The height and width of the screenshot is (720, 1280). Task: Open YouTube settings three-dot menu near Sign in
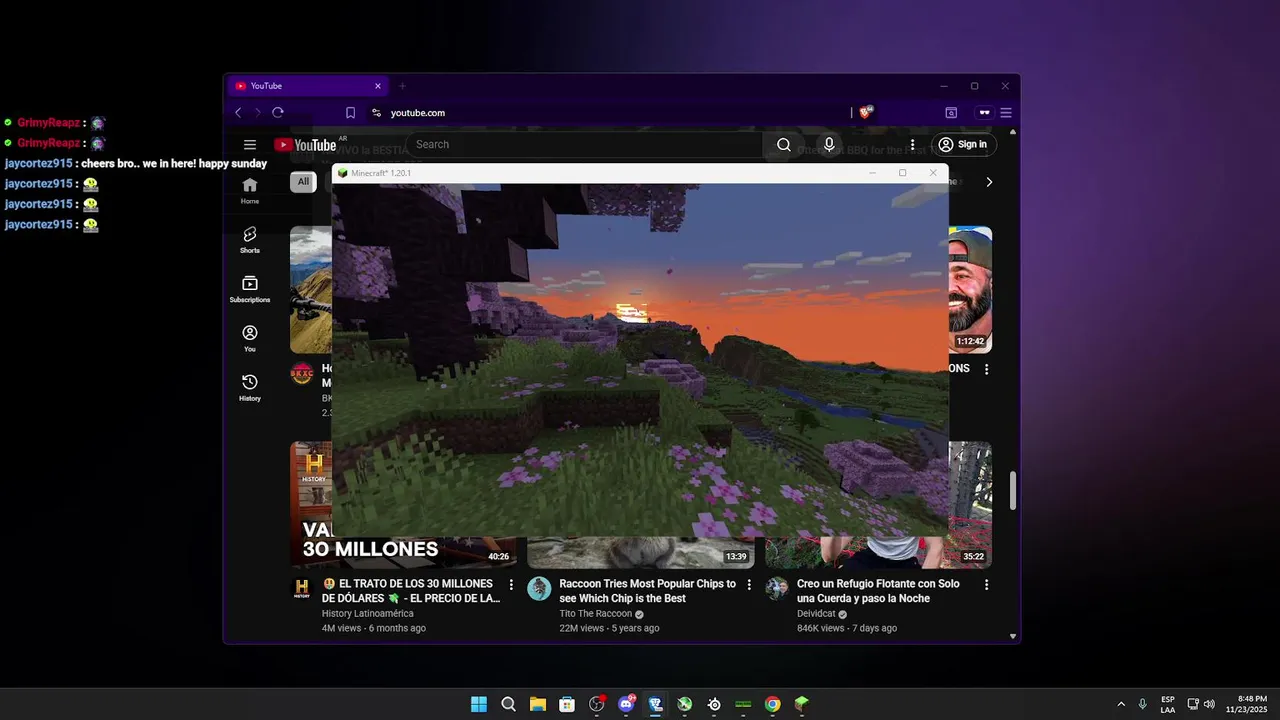click(x=912, y=145)
